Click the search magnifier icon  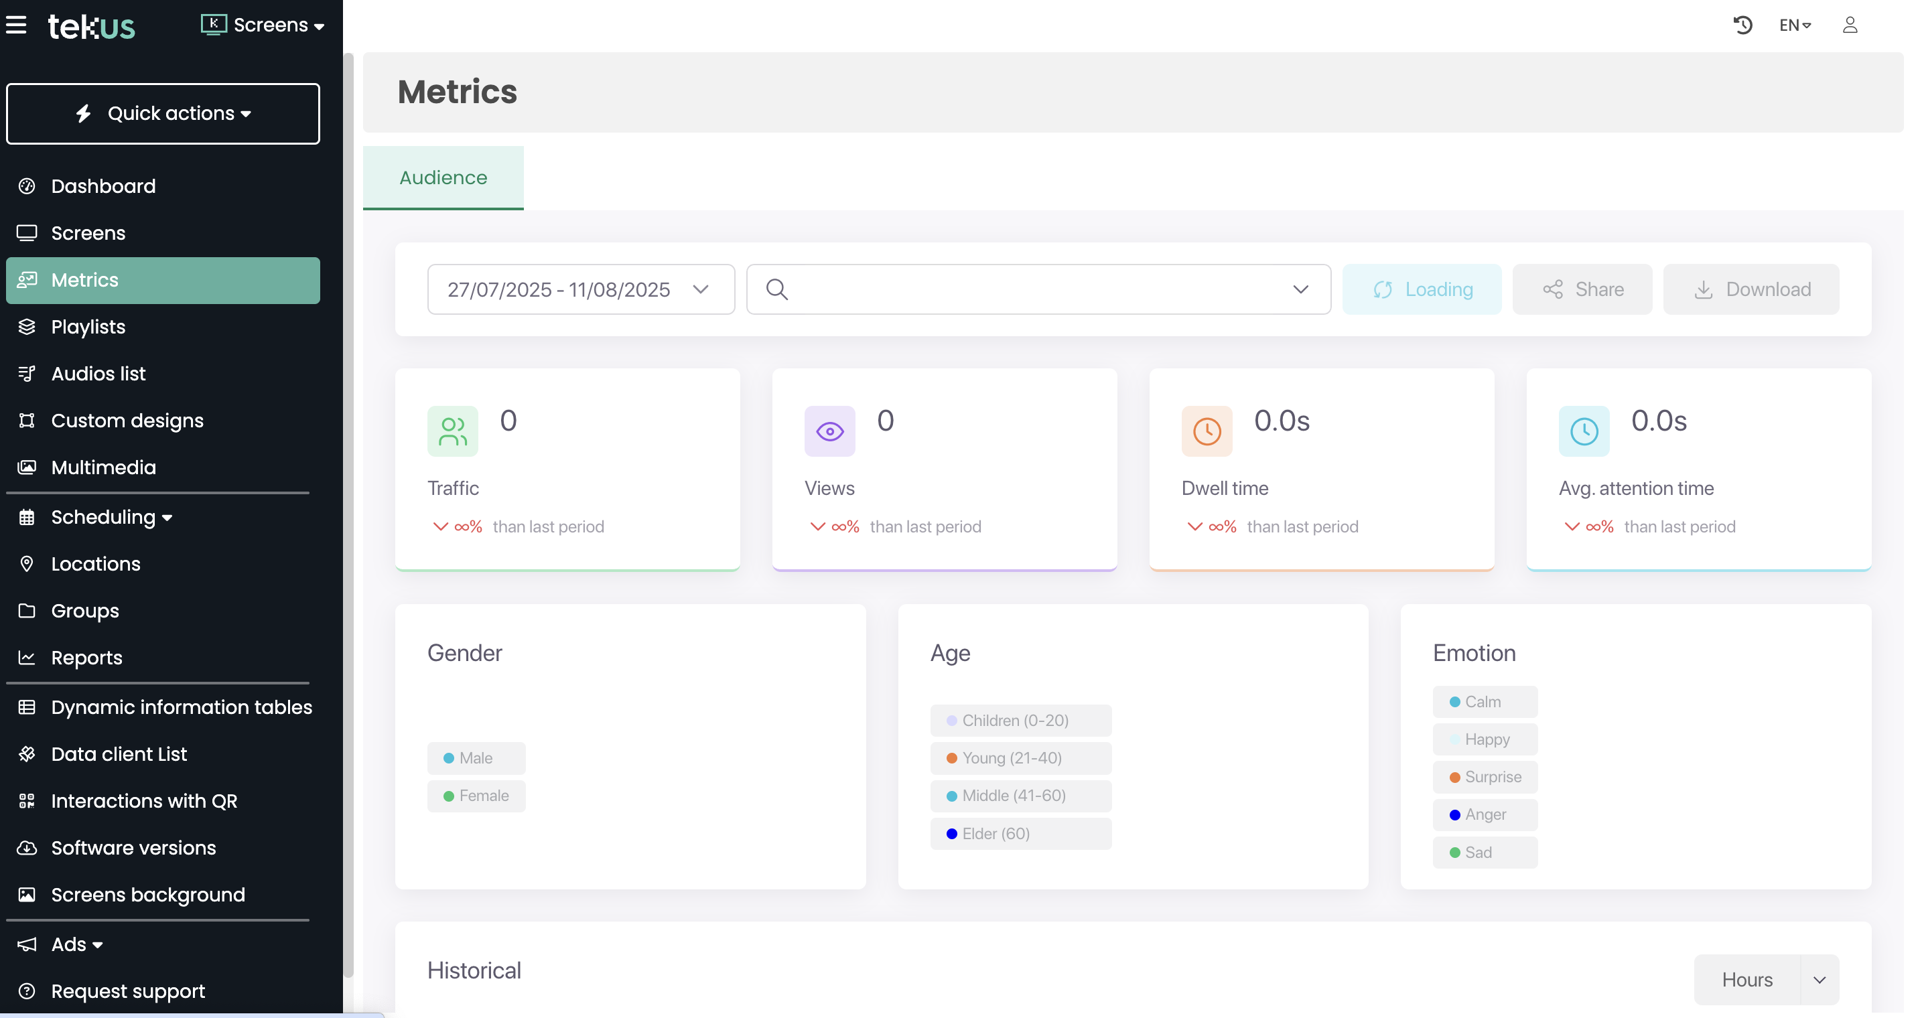point(777,289)
